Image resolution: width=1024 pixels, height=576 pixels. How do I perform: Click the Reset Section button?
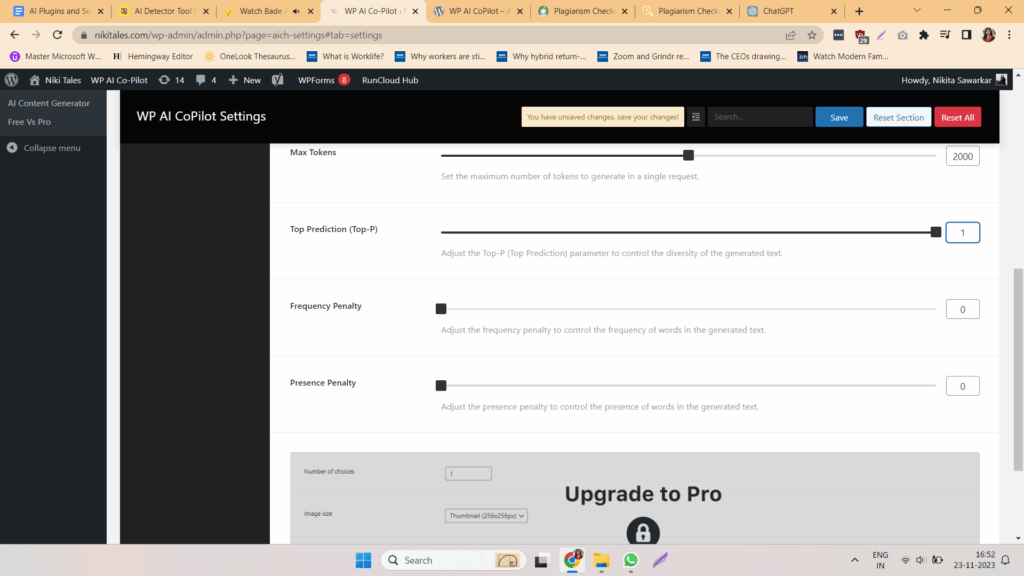[x=899, y=117]
